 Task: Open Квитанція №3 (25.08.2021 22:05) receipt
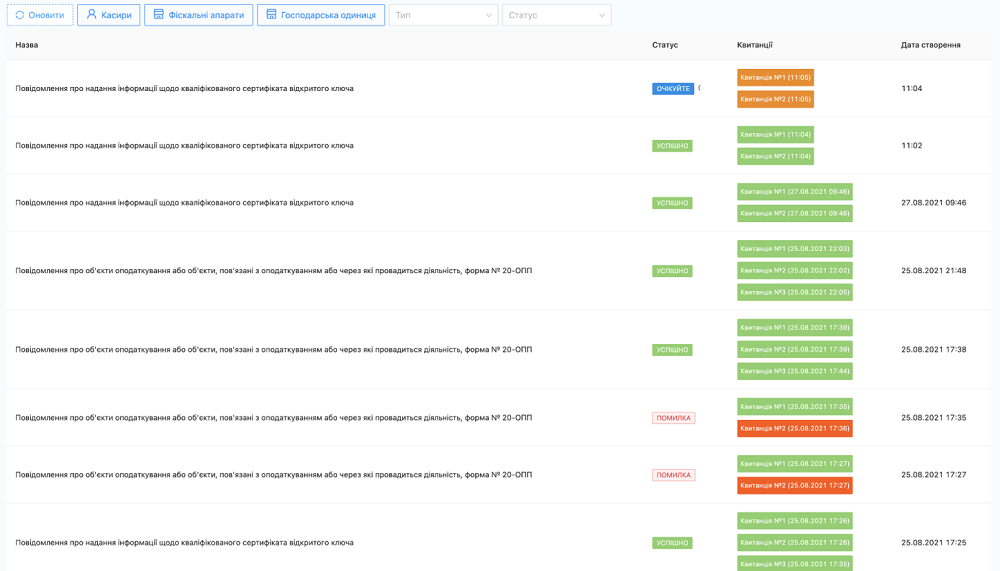(794, 292)
